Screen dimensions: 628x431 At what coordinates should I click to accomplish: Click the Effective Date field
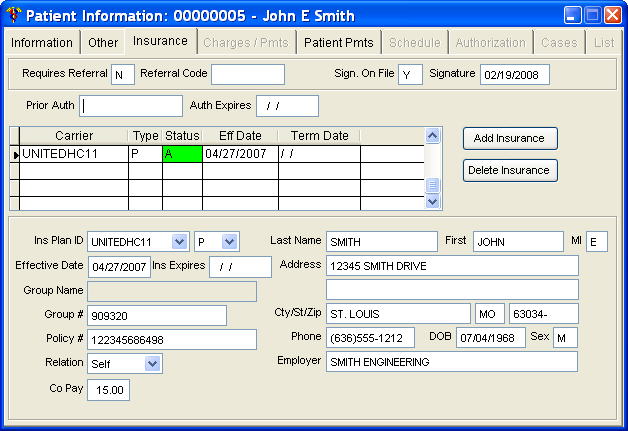tap(119, 267)
